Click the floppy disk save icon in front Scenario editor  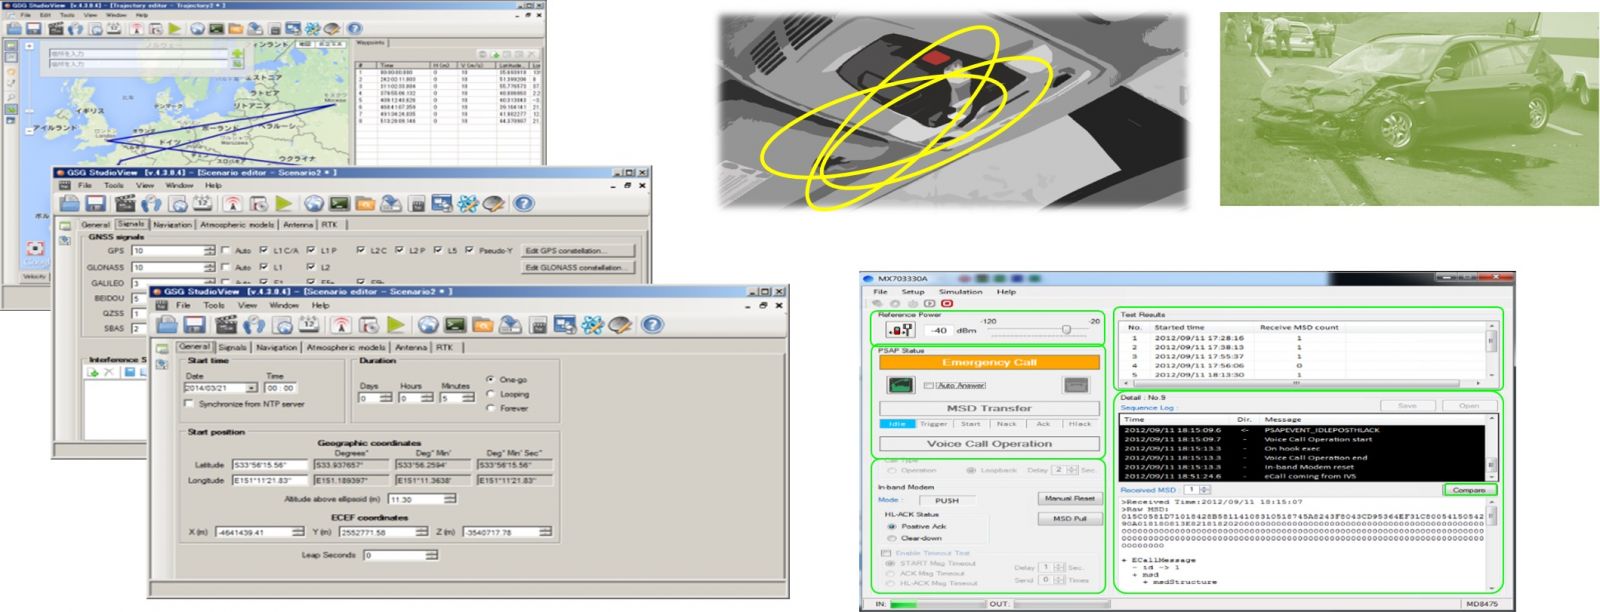pos(195,325)
